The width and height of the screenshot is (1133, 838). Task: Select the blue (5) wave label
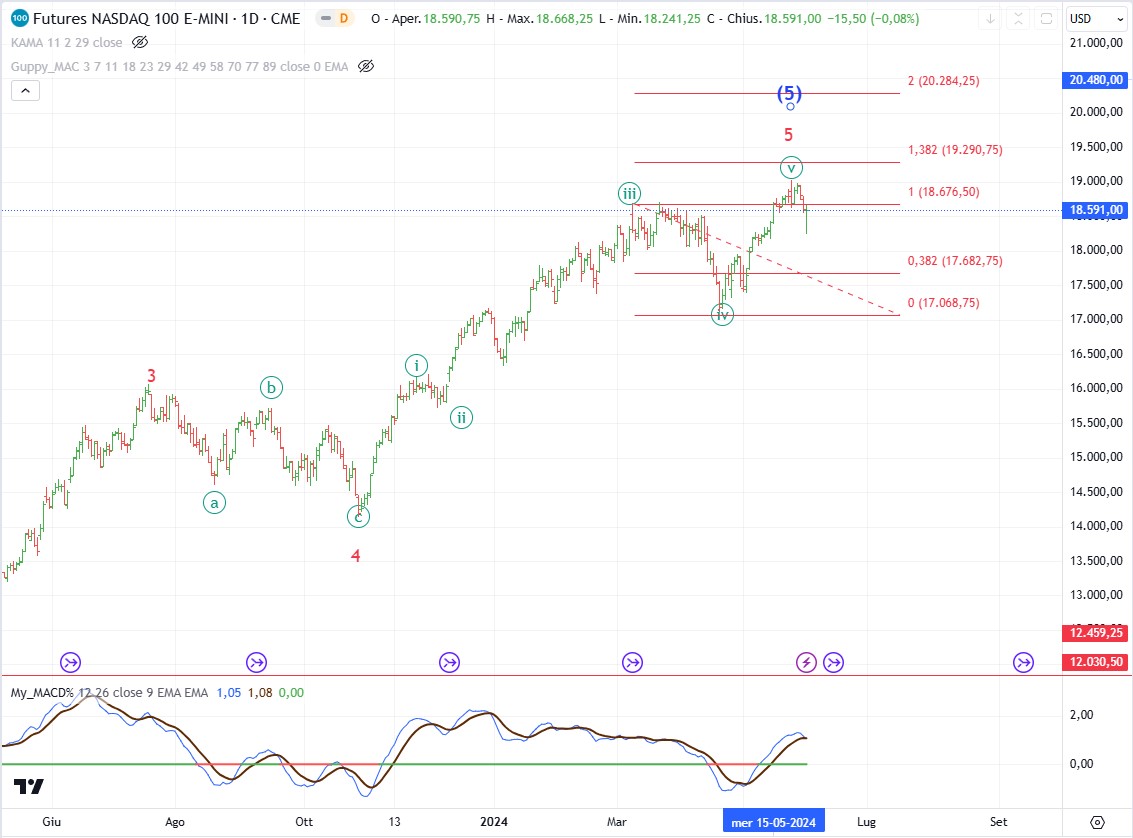point(789,92)
